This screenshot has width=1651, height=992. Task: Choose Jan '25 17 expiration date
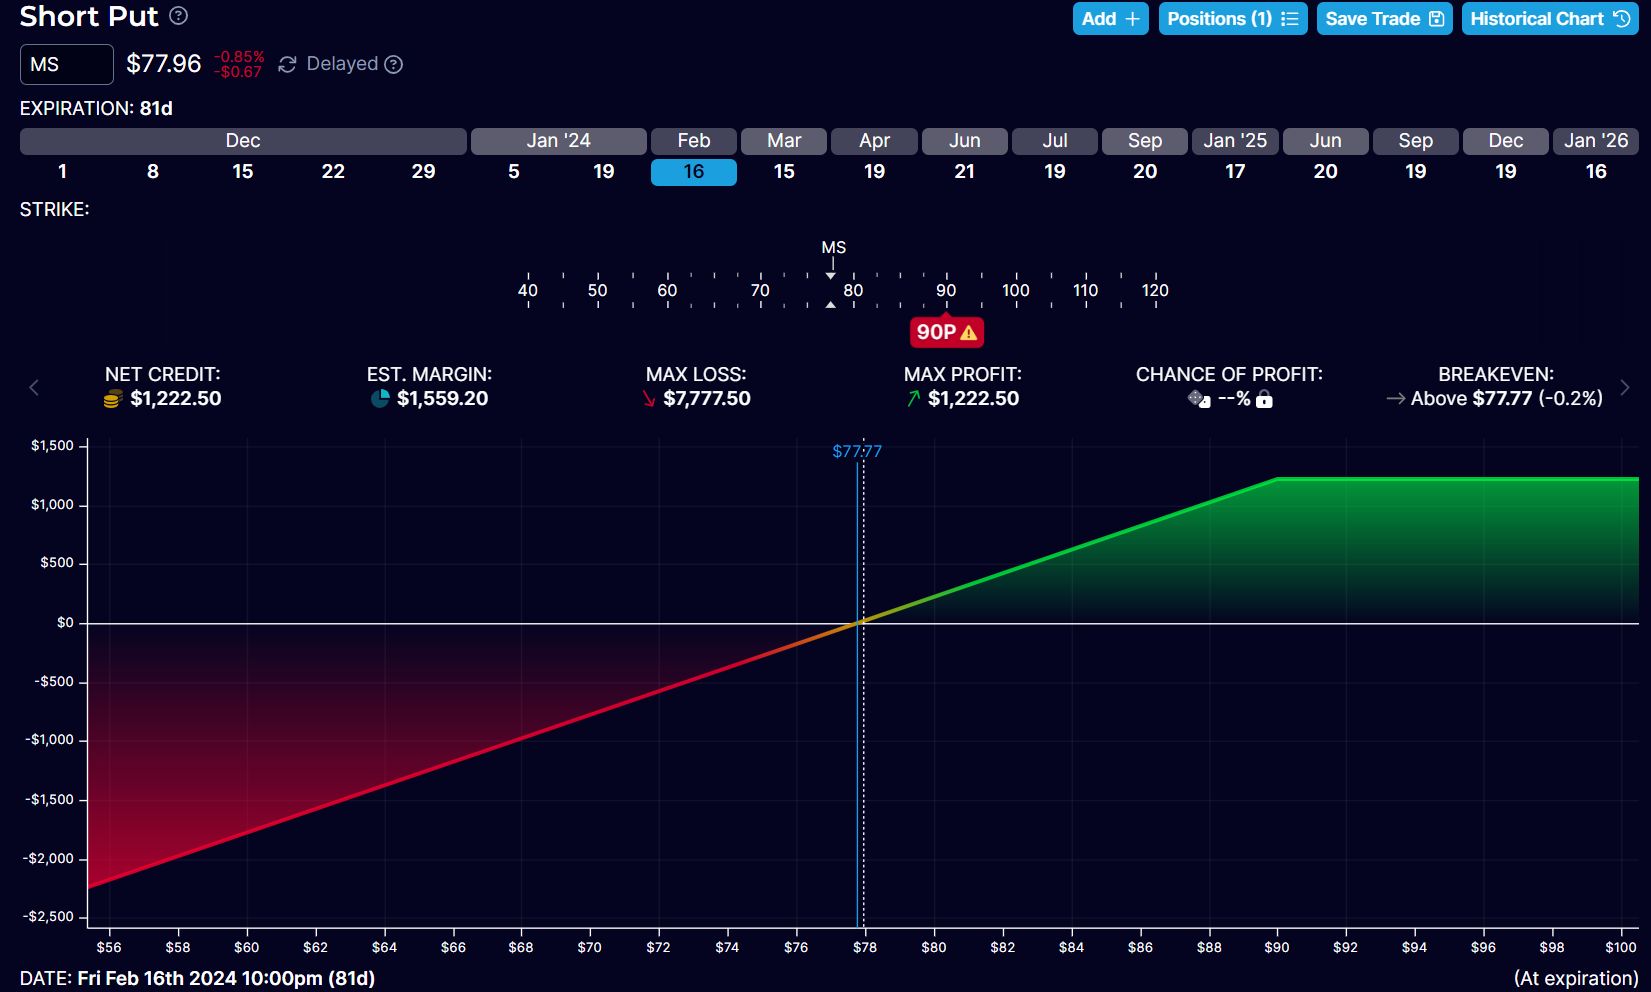click(x=1235, y=172)
